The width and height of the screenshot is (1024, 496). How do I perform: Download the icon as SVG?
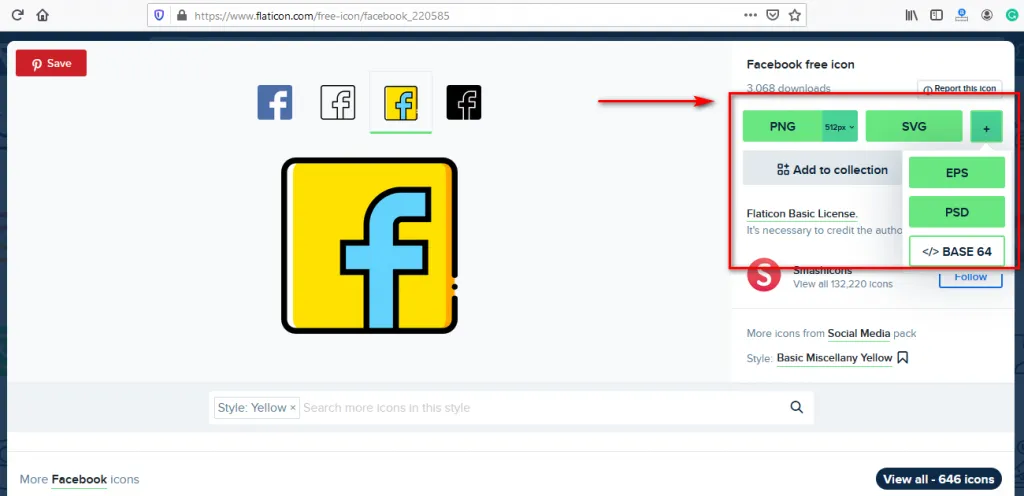[x=914, y=126]
